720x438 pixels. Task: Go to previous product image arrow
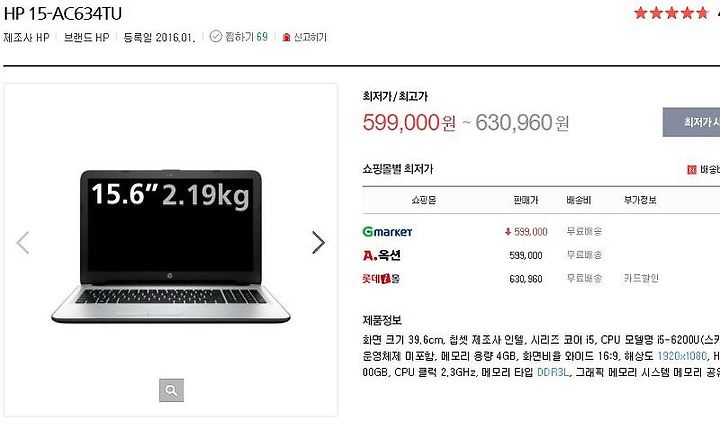22,242
